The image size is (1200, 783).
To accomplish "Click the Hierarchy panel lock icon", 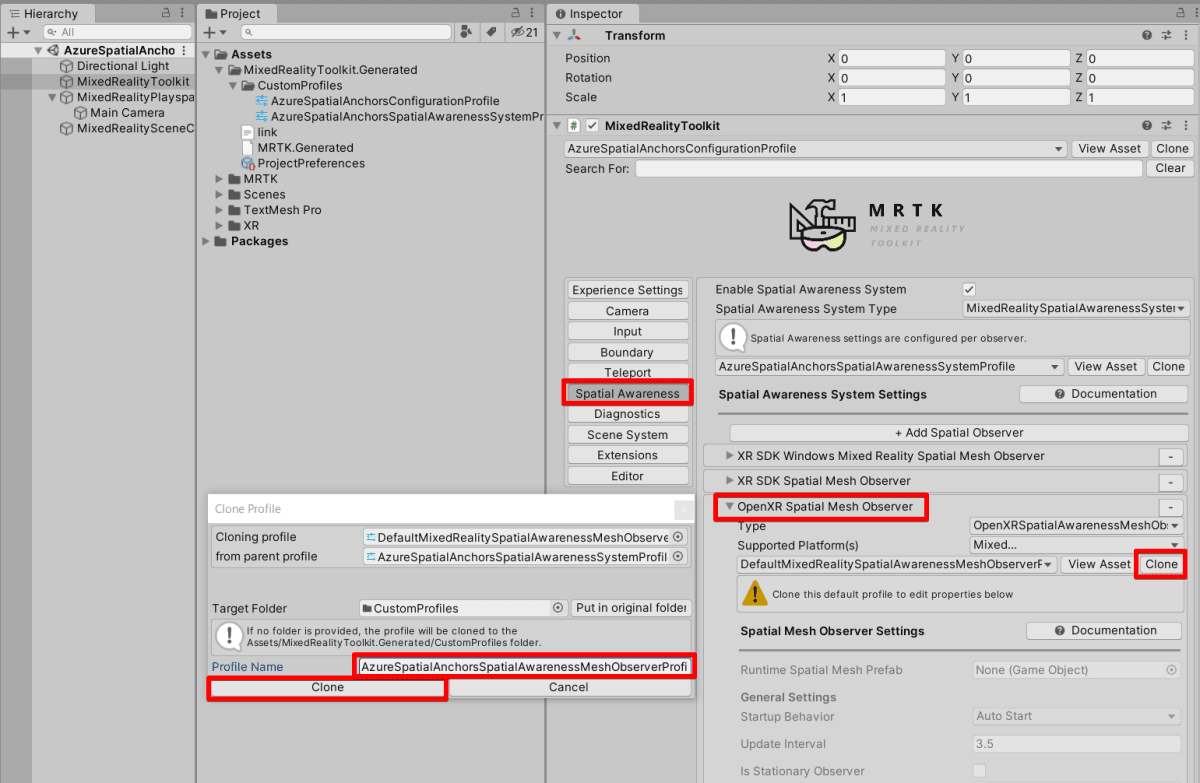I will [x=165, y=13].
